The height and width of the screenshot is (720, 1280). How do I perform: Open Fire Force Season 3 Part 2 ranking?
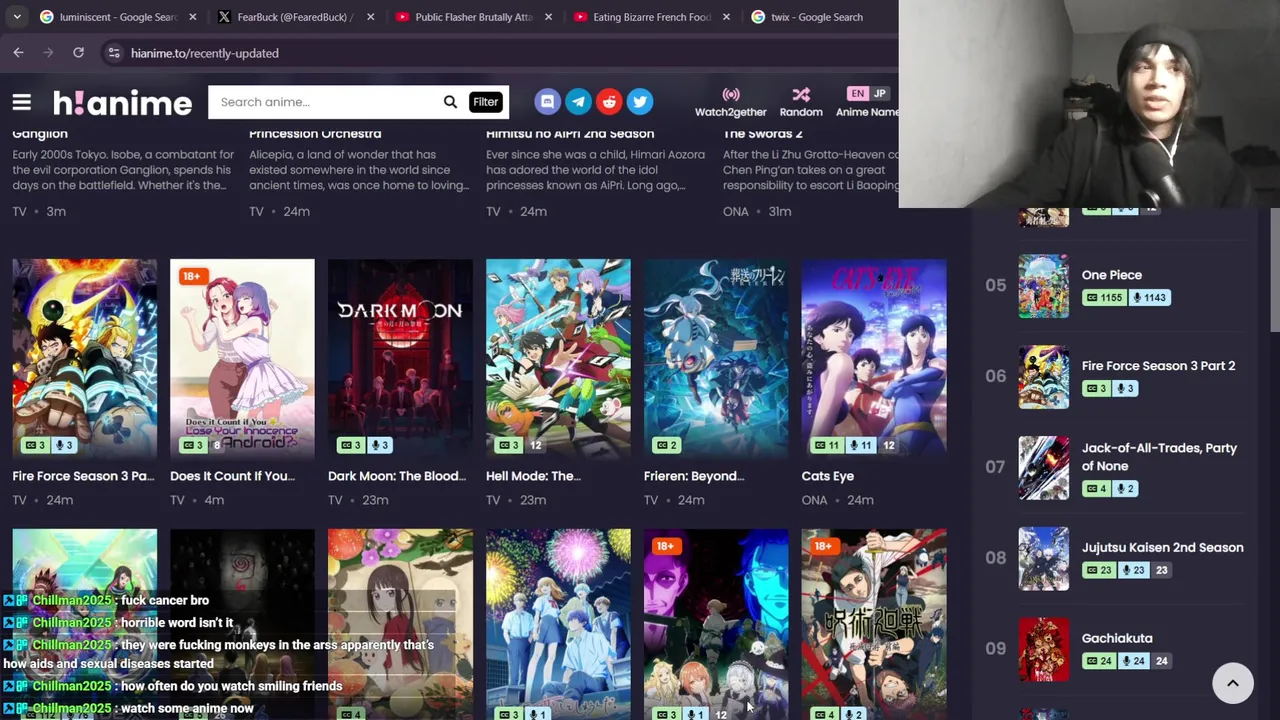point(1158,366)
